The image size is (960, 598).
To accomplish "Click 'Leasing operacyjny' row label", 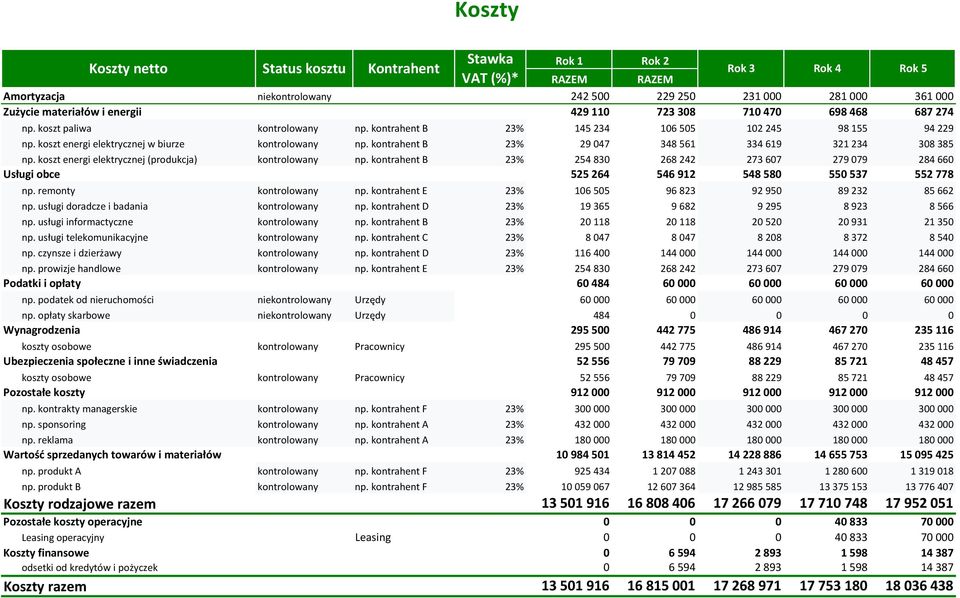I will 63,538.
